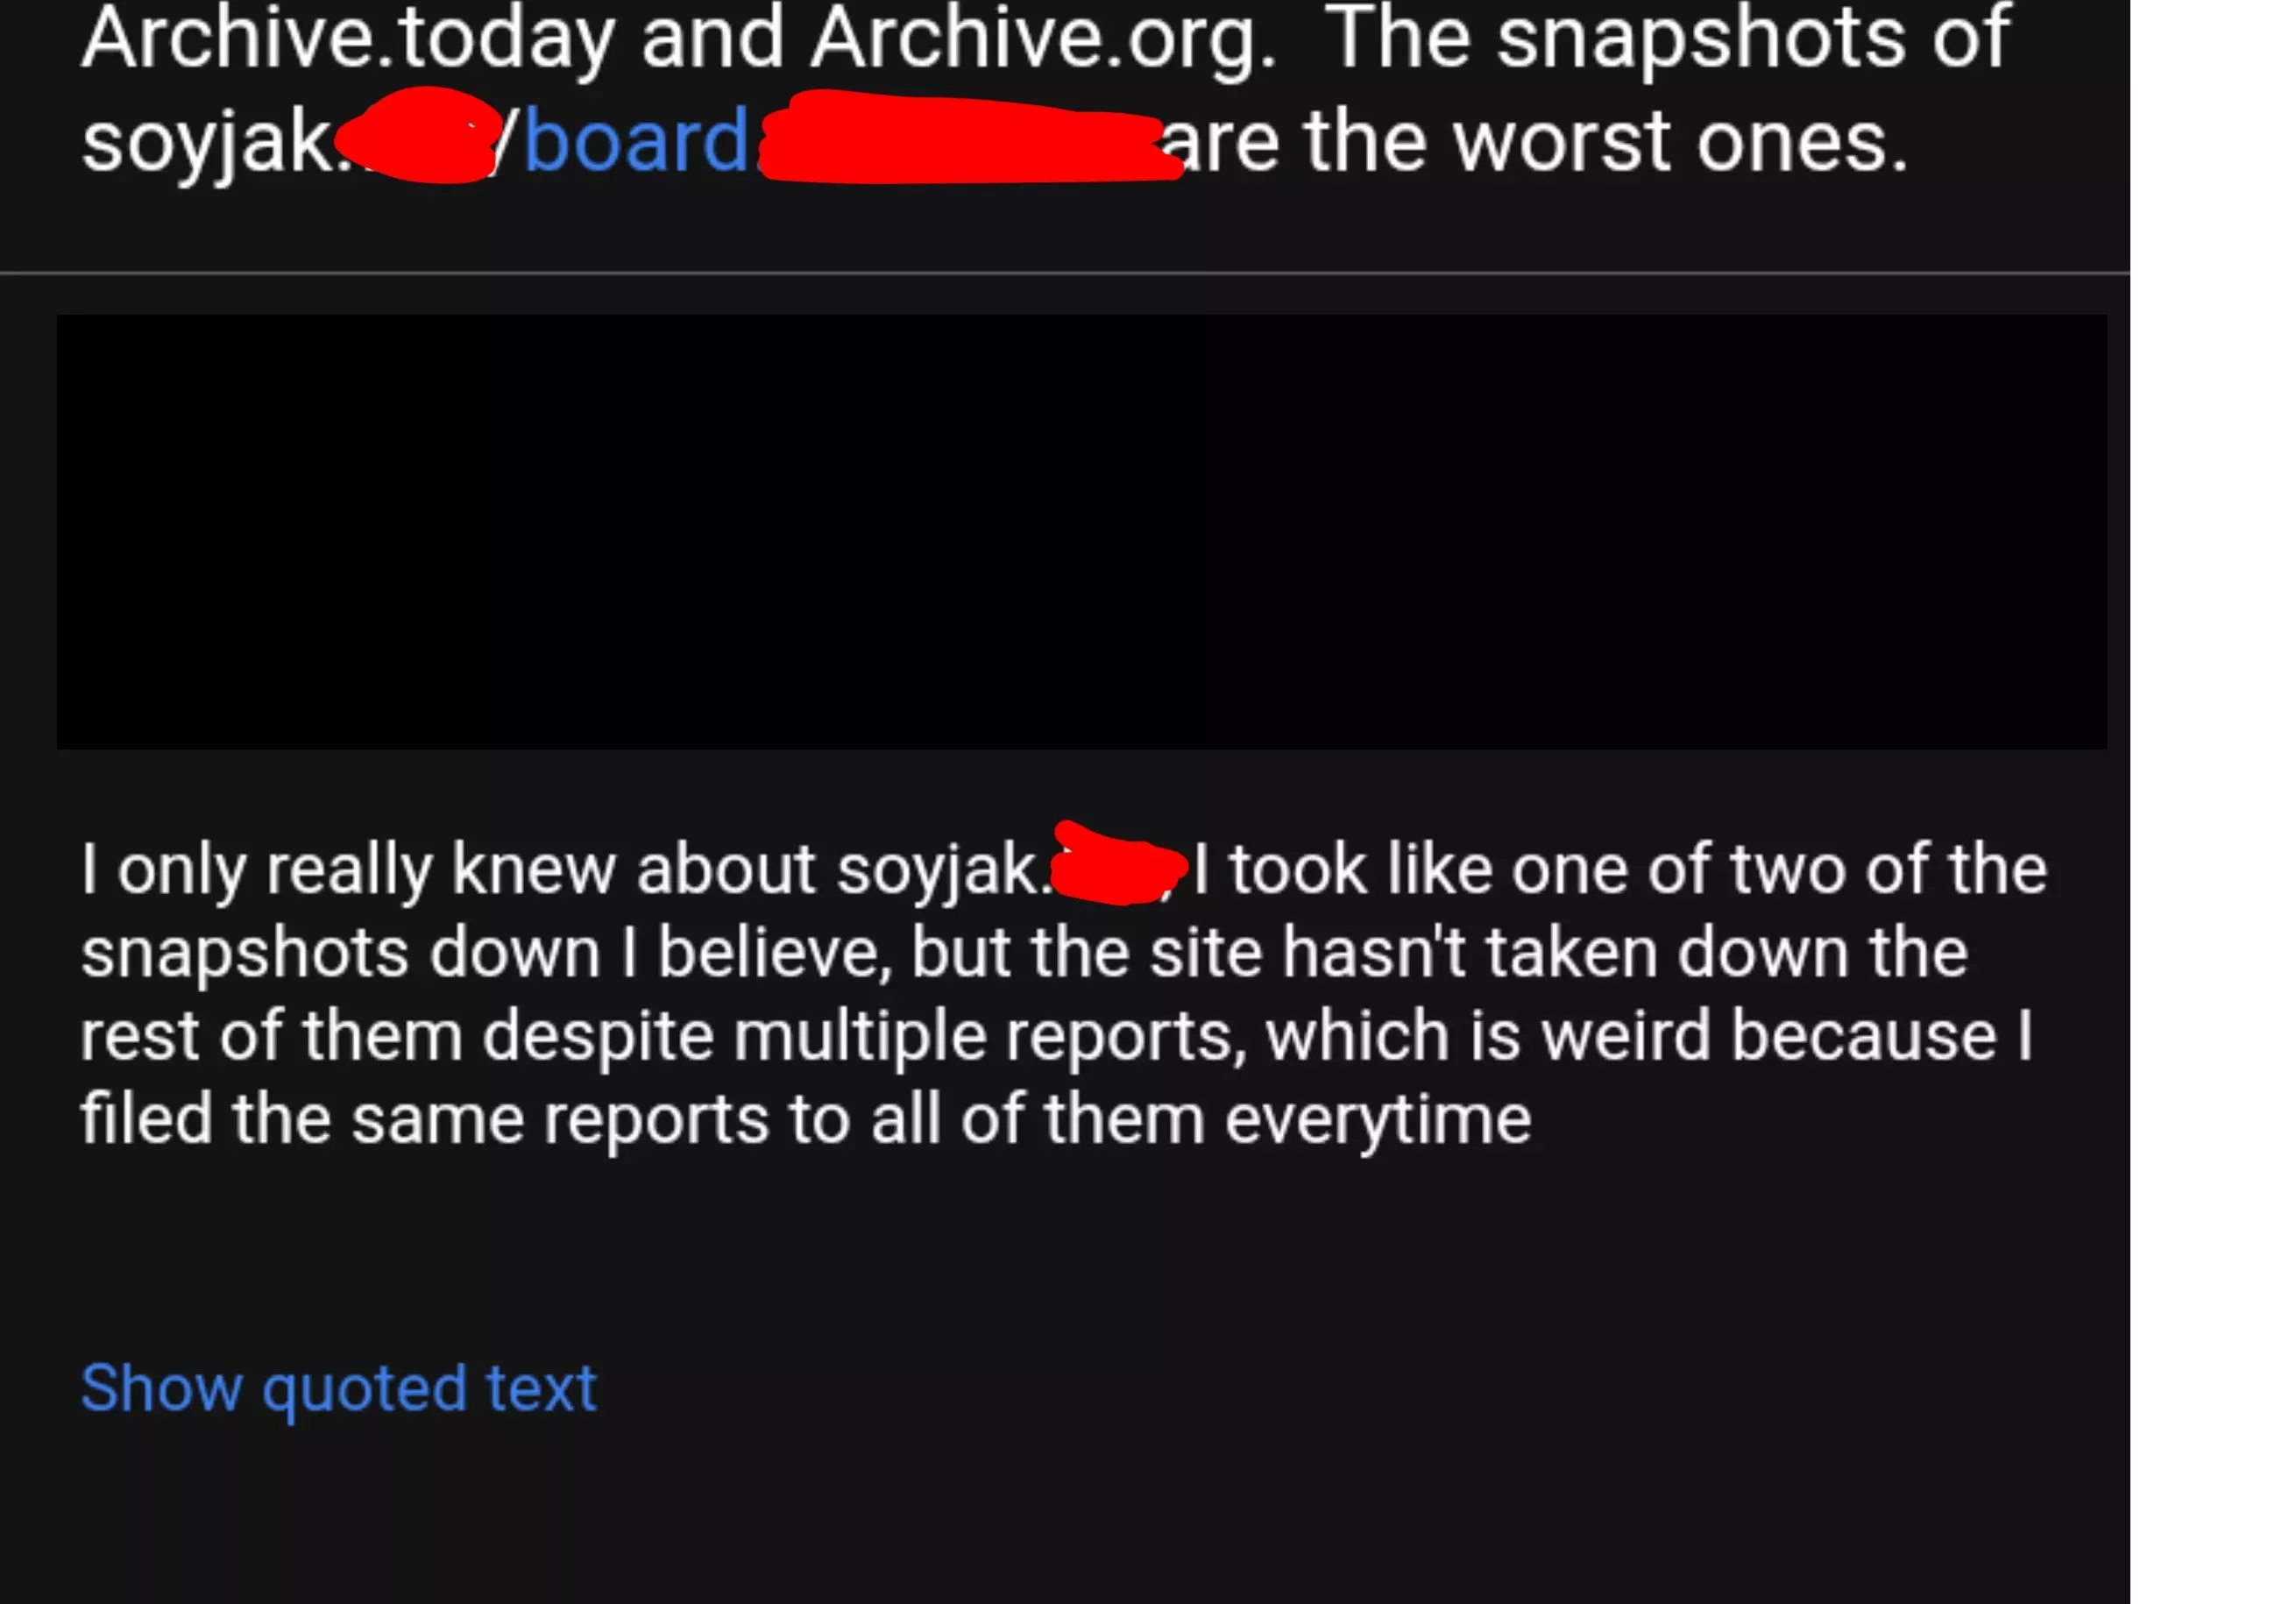
Task: Click the divider line between messages
Action: tap(1065, 272)
